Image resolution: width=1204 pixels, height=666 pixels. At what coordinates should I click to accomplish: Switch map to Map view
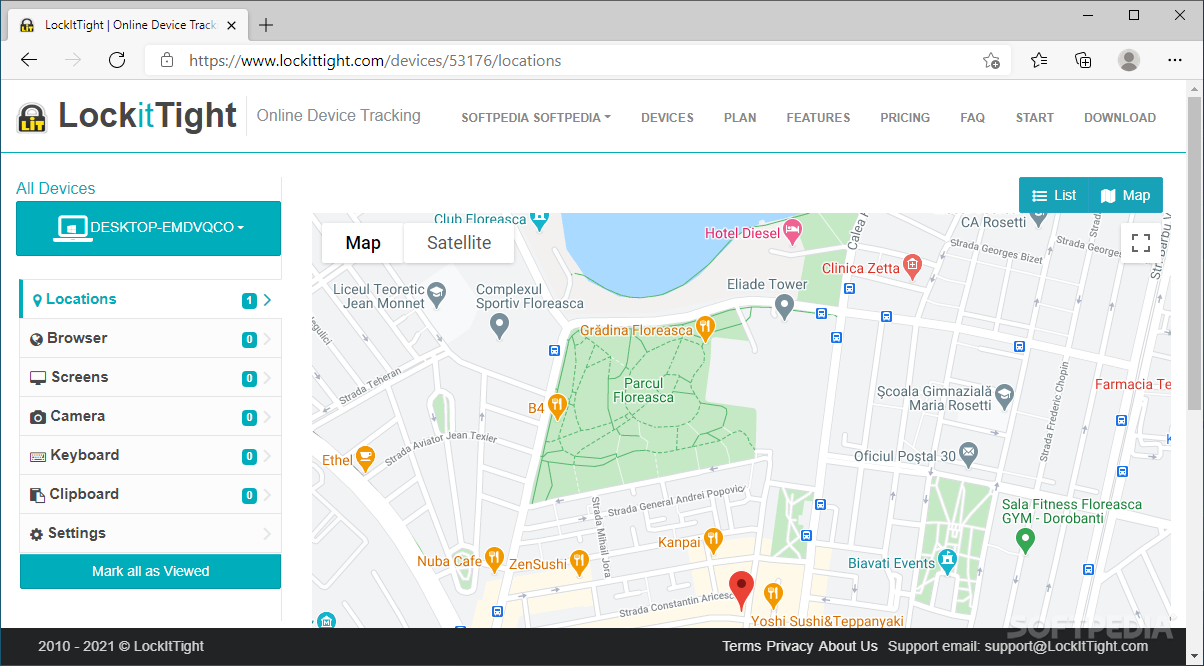363,243
